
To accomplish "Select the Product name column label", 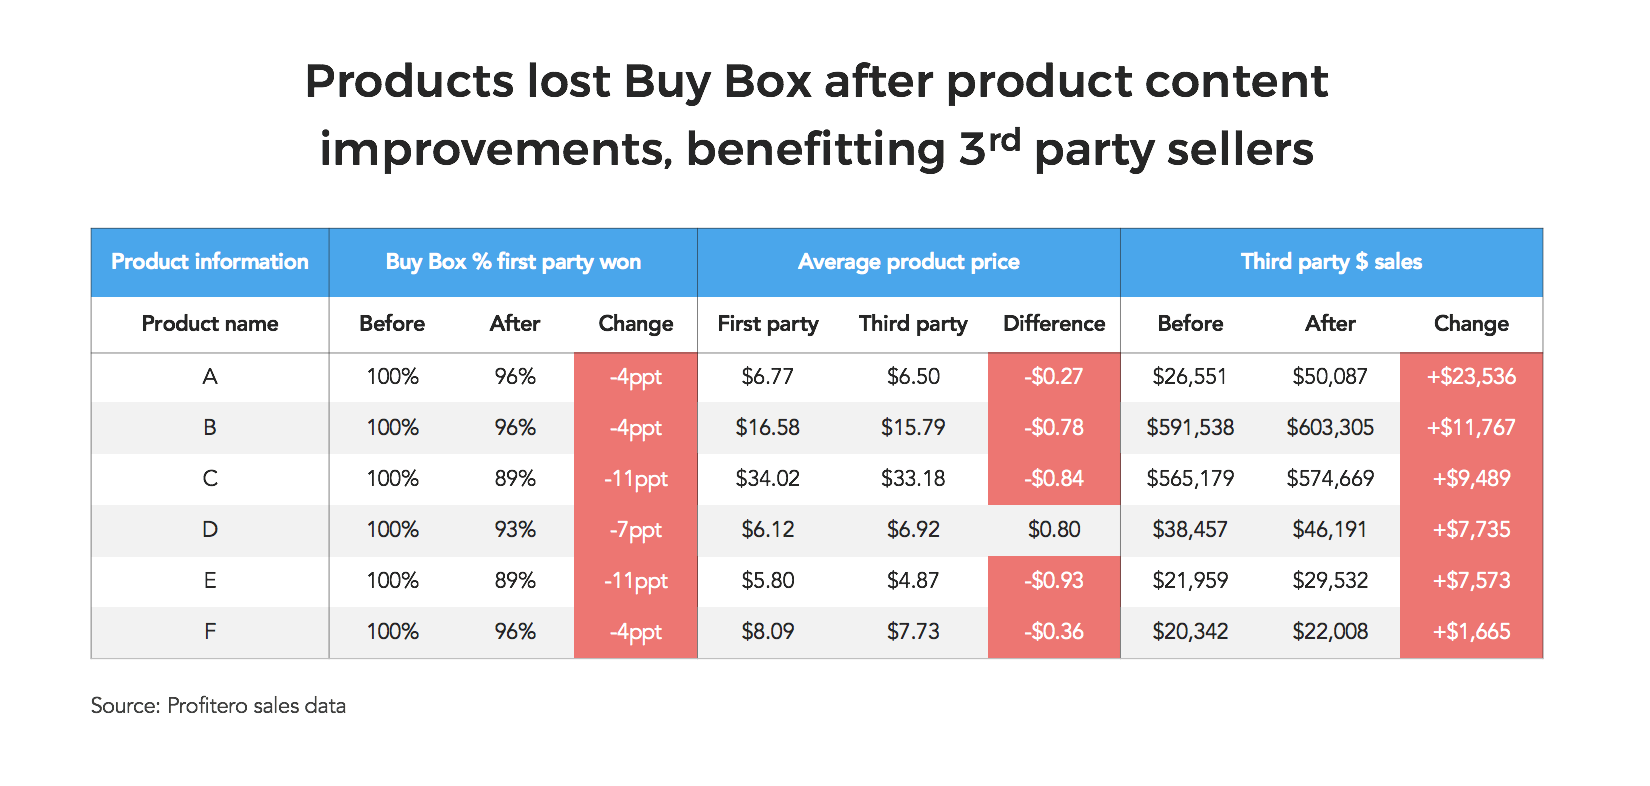I will pos(210,324).
